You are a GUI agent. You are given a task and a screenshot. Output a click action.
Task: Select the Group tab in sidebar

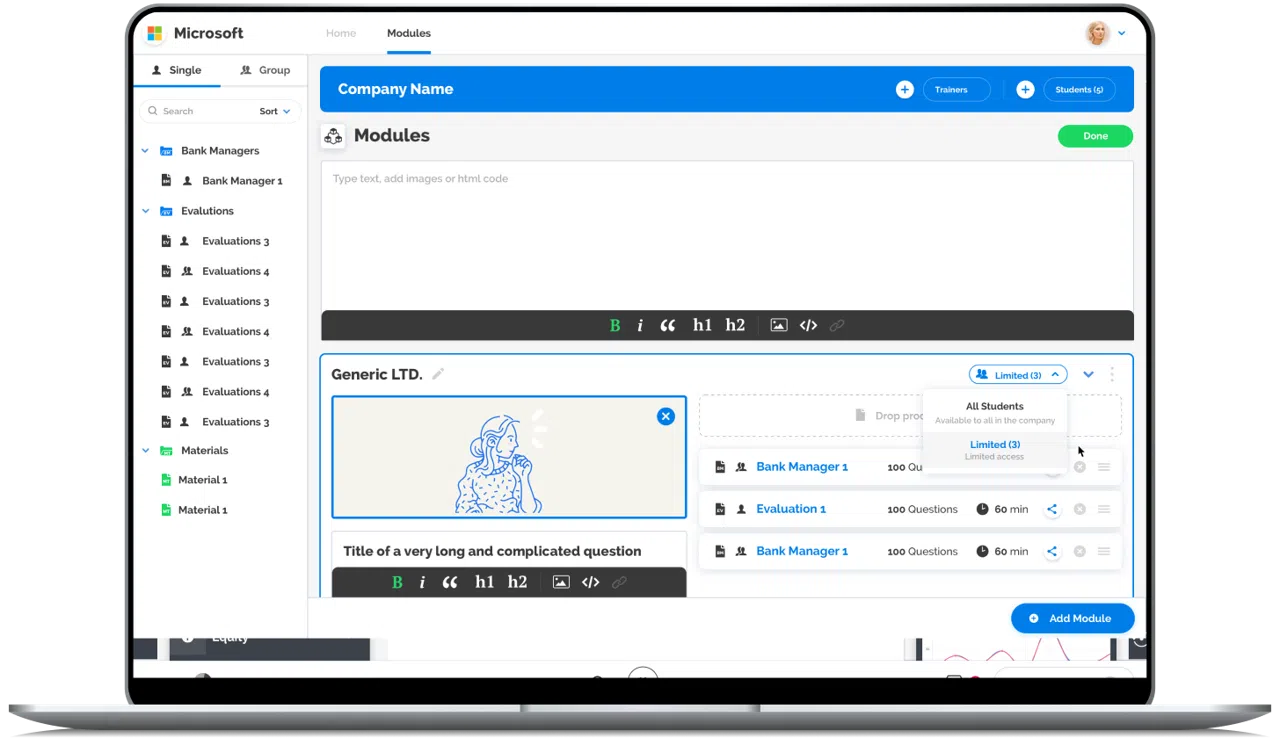click(x=265, y=70)
